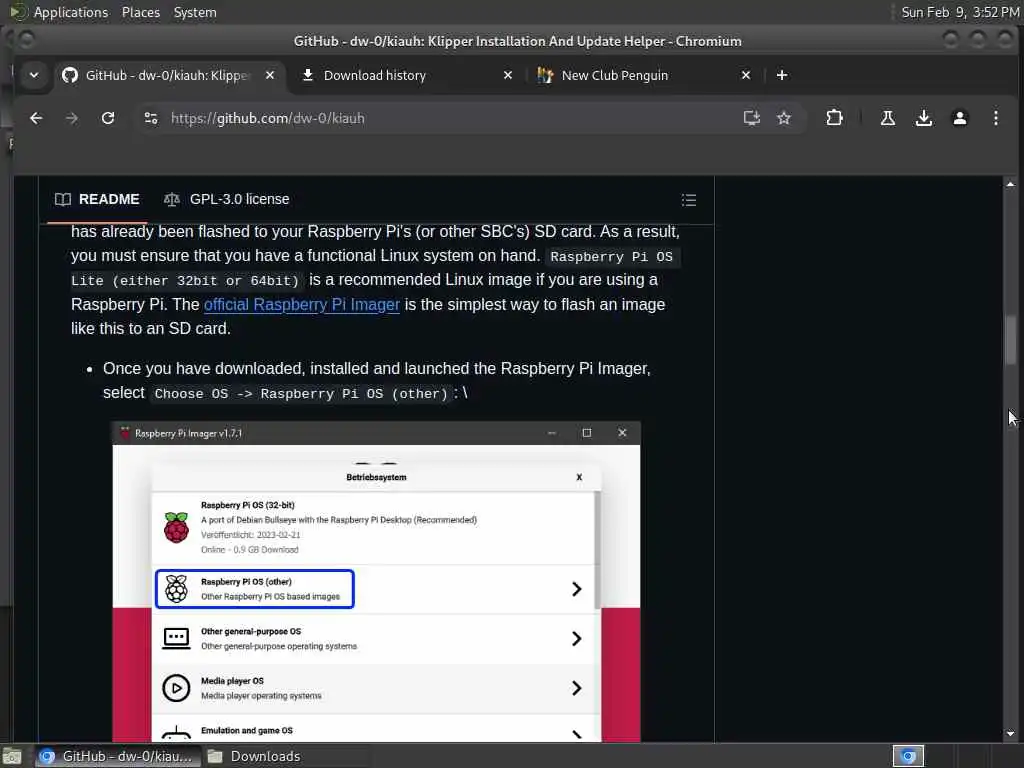The height and width of the screenshot is (768, 1024).
Task: Click the forward navigation arrow
Action: 72,118
